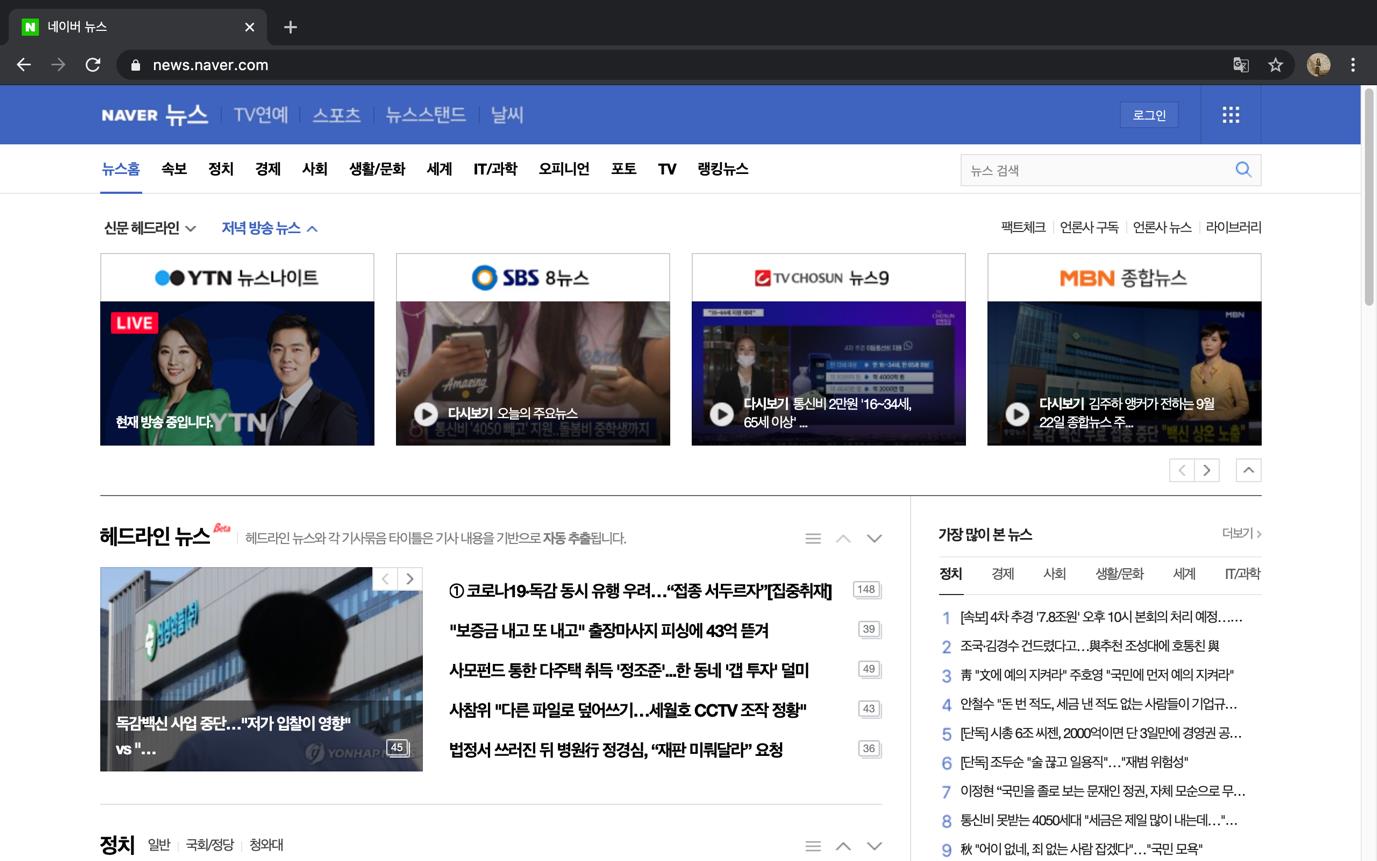Screen dimensions: 1377x861
Task: Click the magnifier search icon
Action: click(x=1243, y=170)
